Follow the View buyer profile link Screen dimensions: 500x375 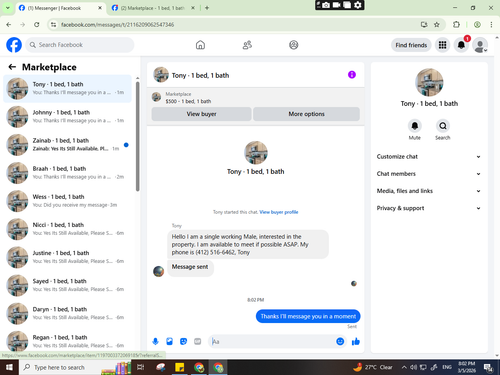[x=279, y=212]
